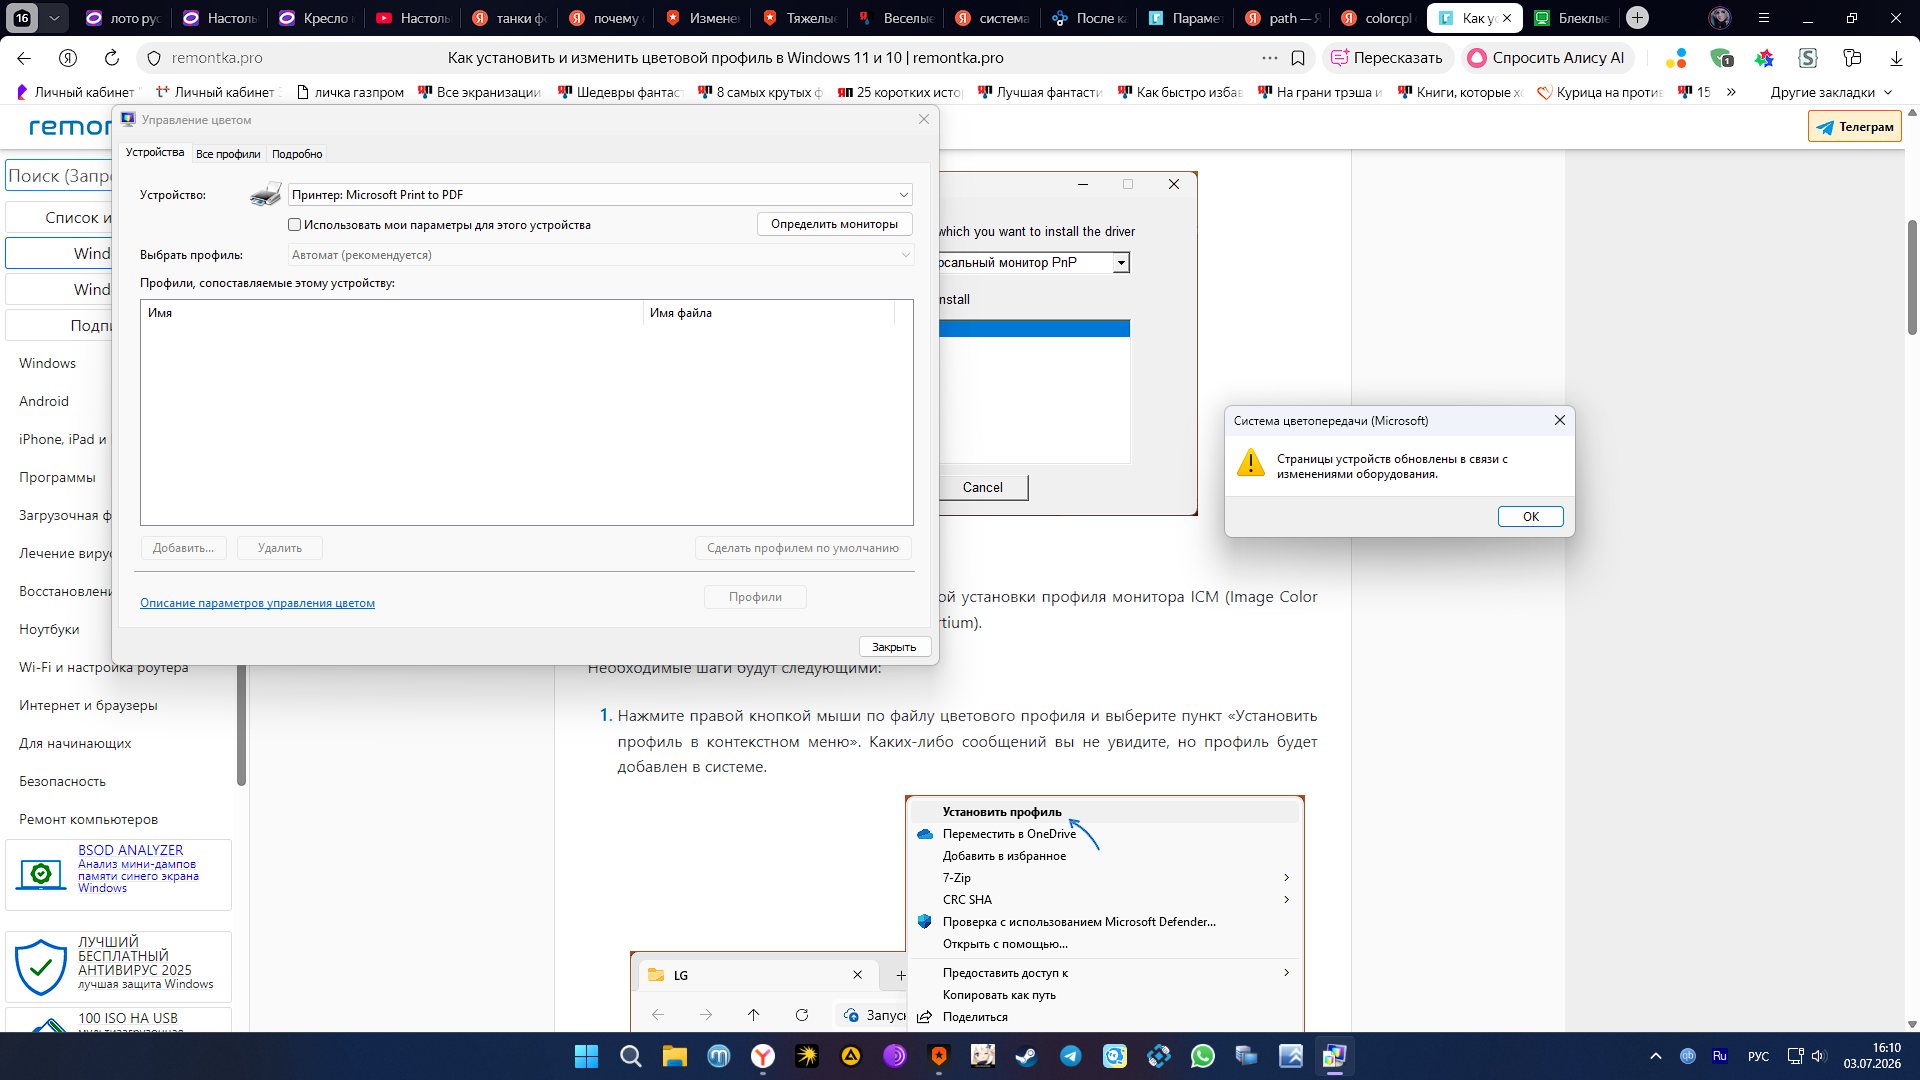Click the page vertical scrollbar thumb

[1912, 277]
